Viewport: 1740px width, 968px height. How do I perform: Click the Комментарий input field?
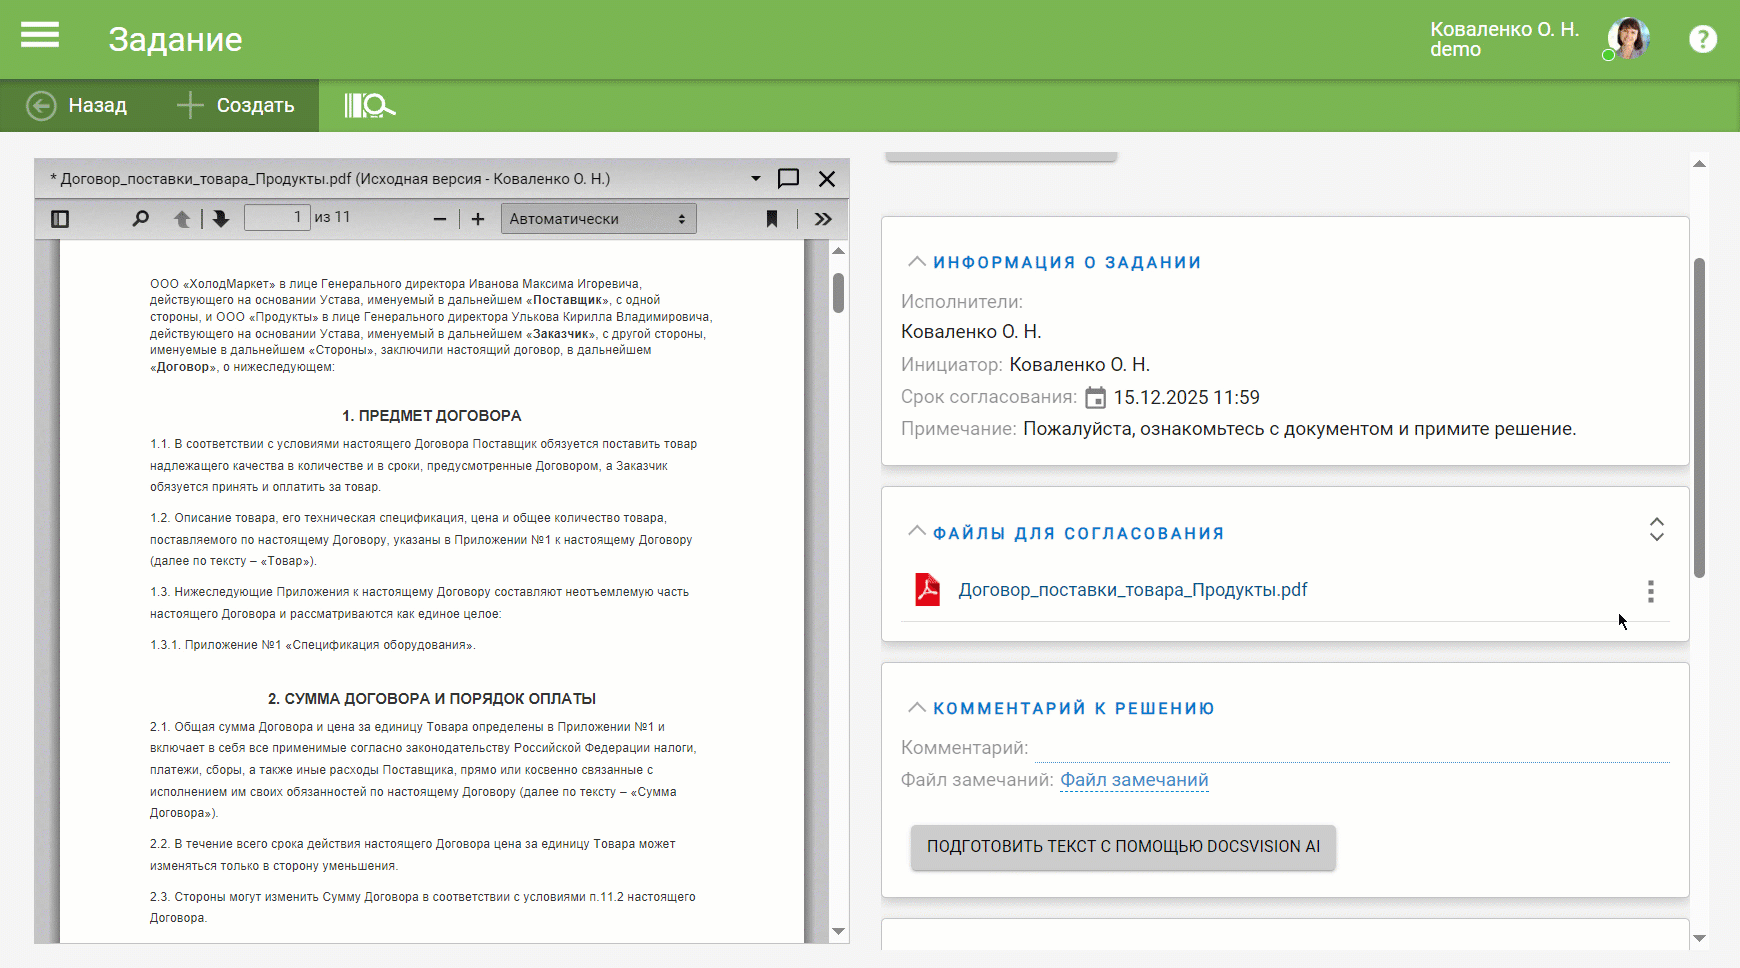1350,748
